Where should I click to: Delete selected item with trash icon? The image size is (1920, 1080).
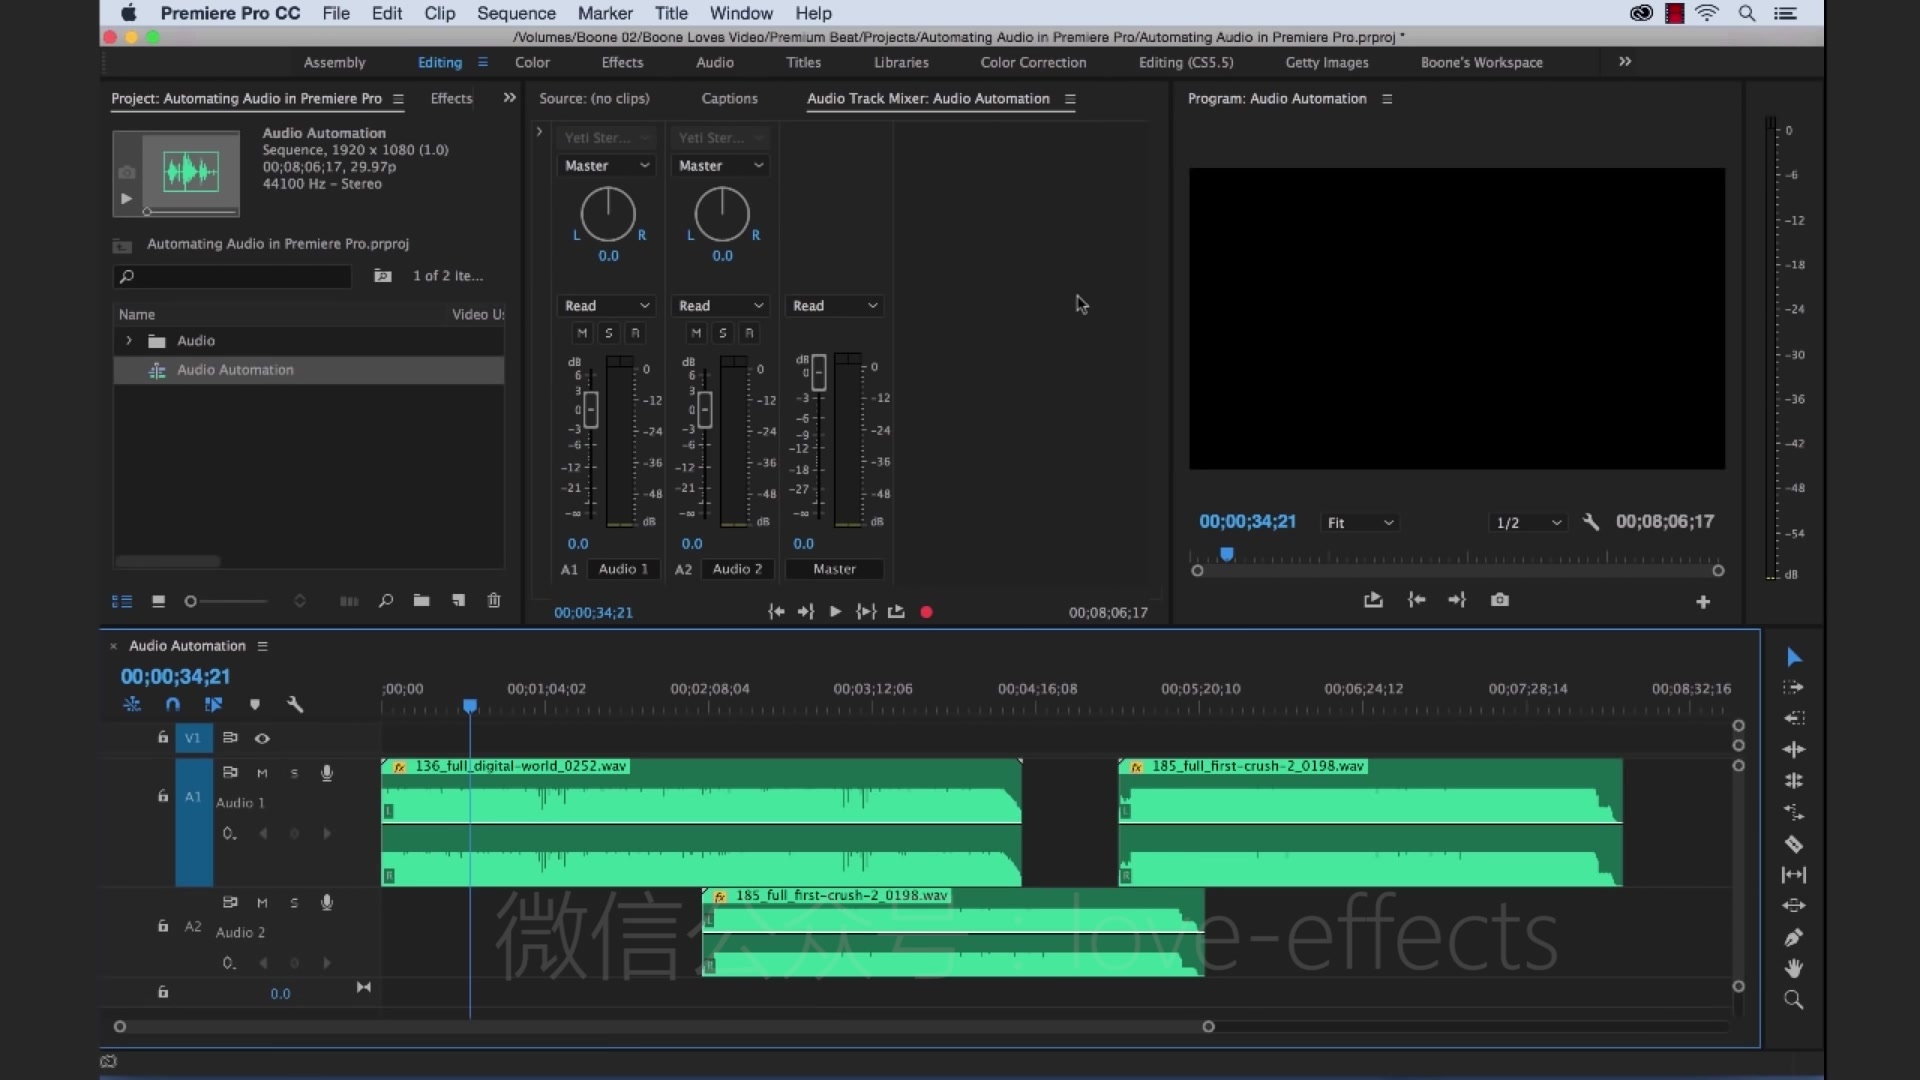(494, 601)
